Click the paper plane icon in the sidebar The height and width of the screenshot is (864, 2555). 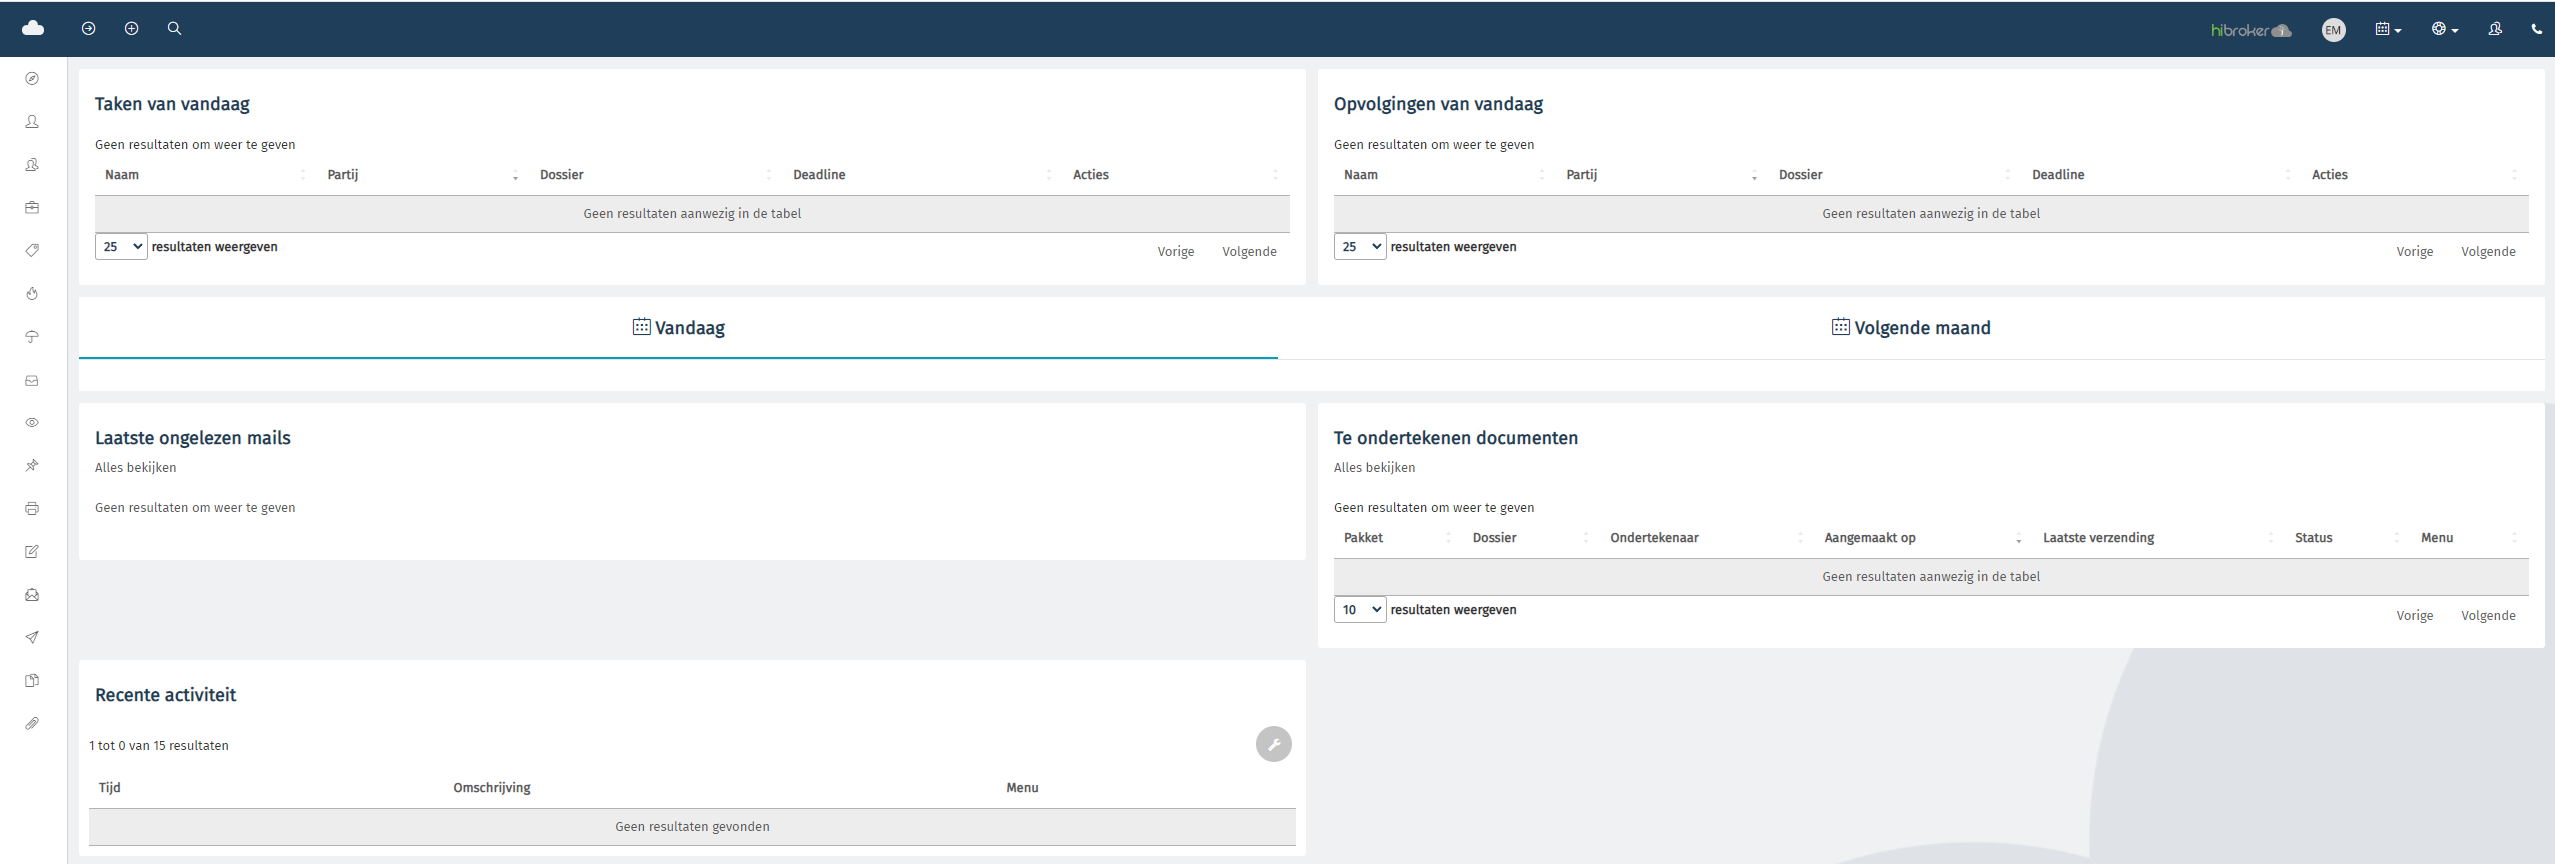pos(32,638)
